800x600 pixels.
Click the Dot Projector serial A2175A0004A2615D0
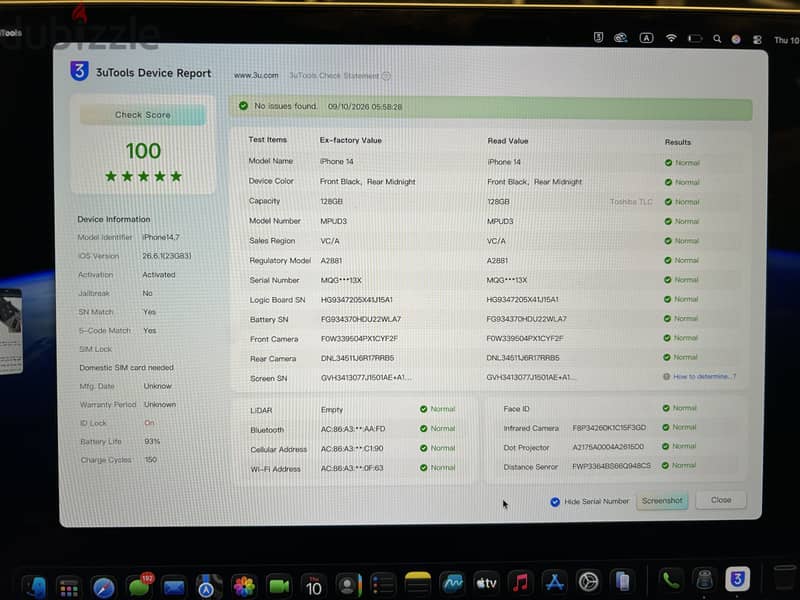(608, 447)
